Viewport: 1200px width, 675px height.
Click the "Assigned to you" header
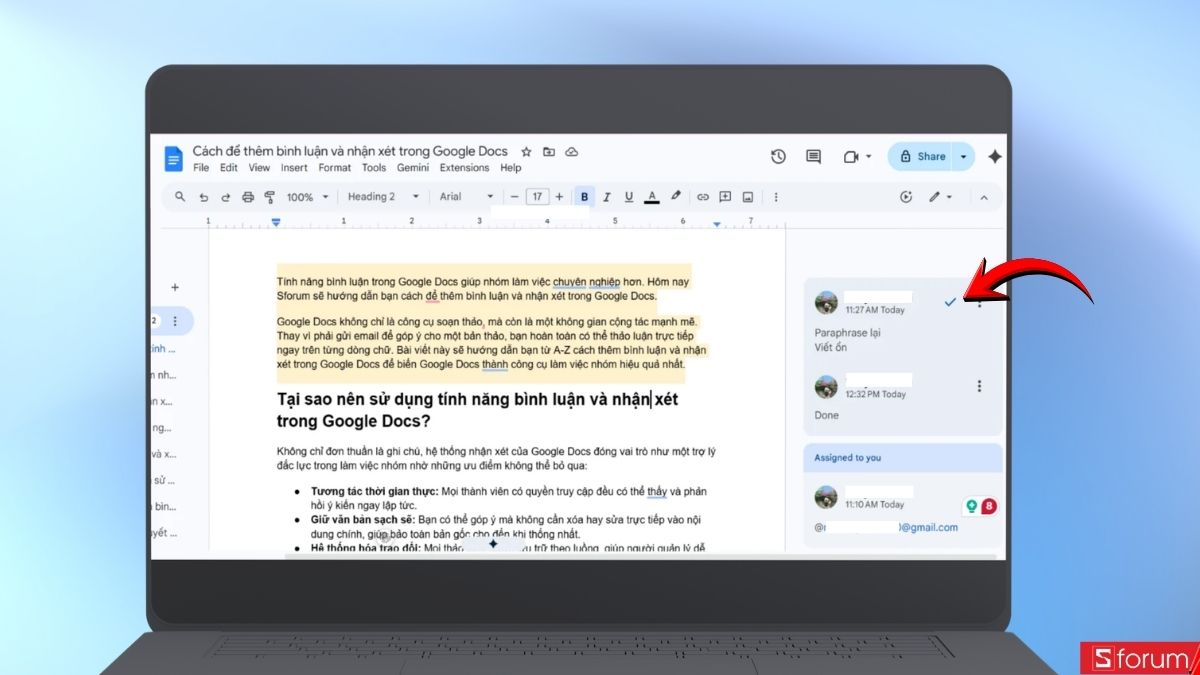tap(847, 458)
